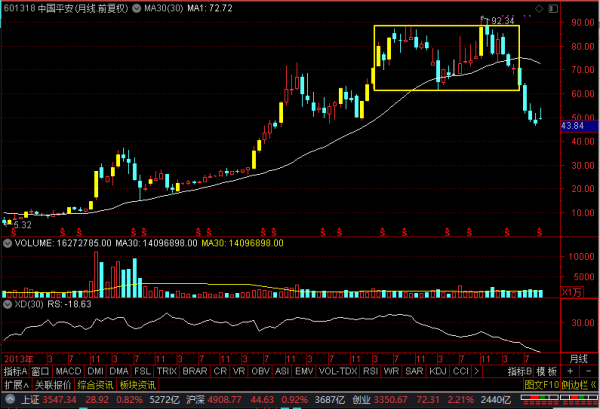Viewport: 600px width, 409px height.
Task: Toggle the 窗口 window option
Action: click(40, 371)
